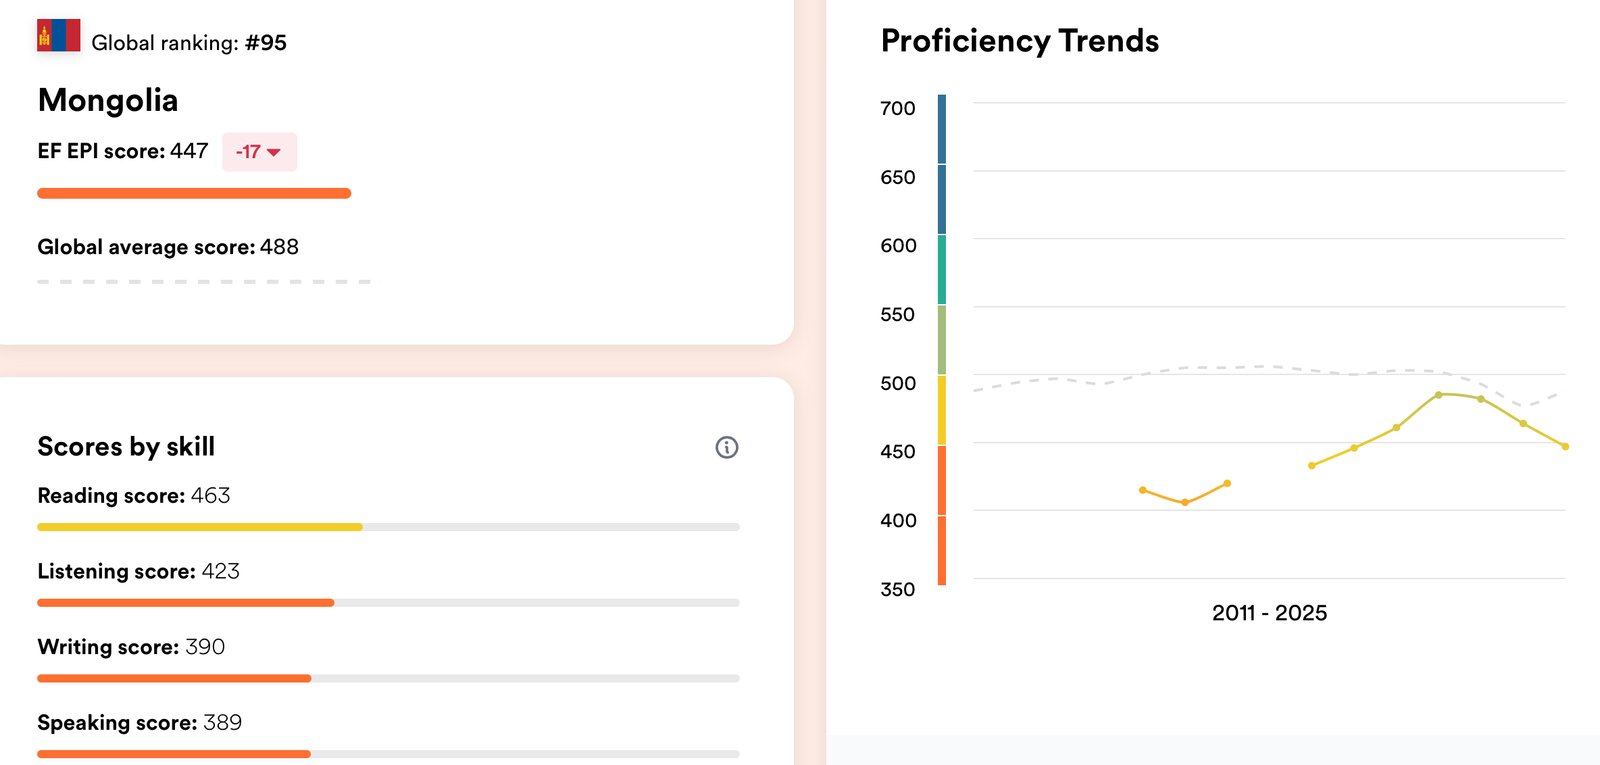The image size is (1600, 765).
Task: Click the yellow band of the proficiency scale
Action: pos(942,410)
